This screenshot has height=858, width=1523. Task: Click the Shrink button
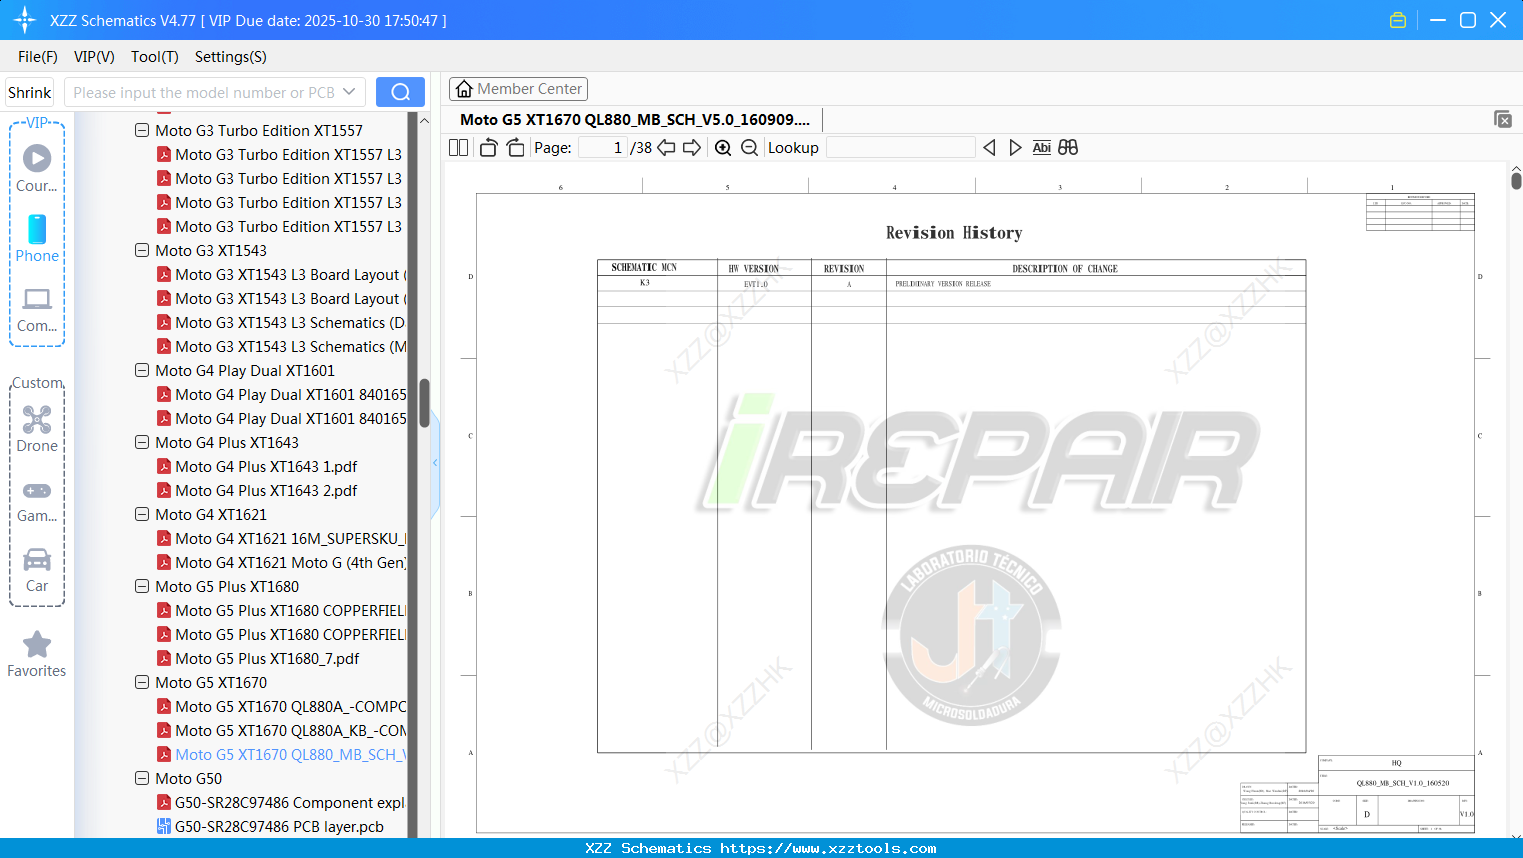pos(28,91)
